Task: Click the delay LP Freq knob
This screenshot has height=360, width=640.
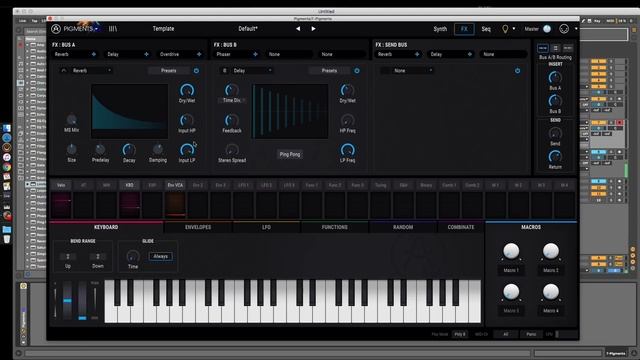Action: click(x=347, y=150)
